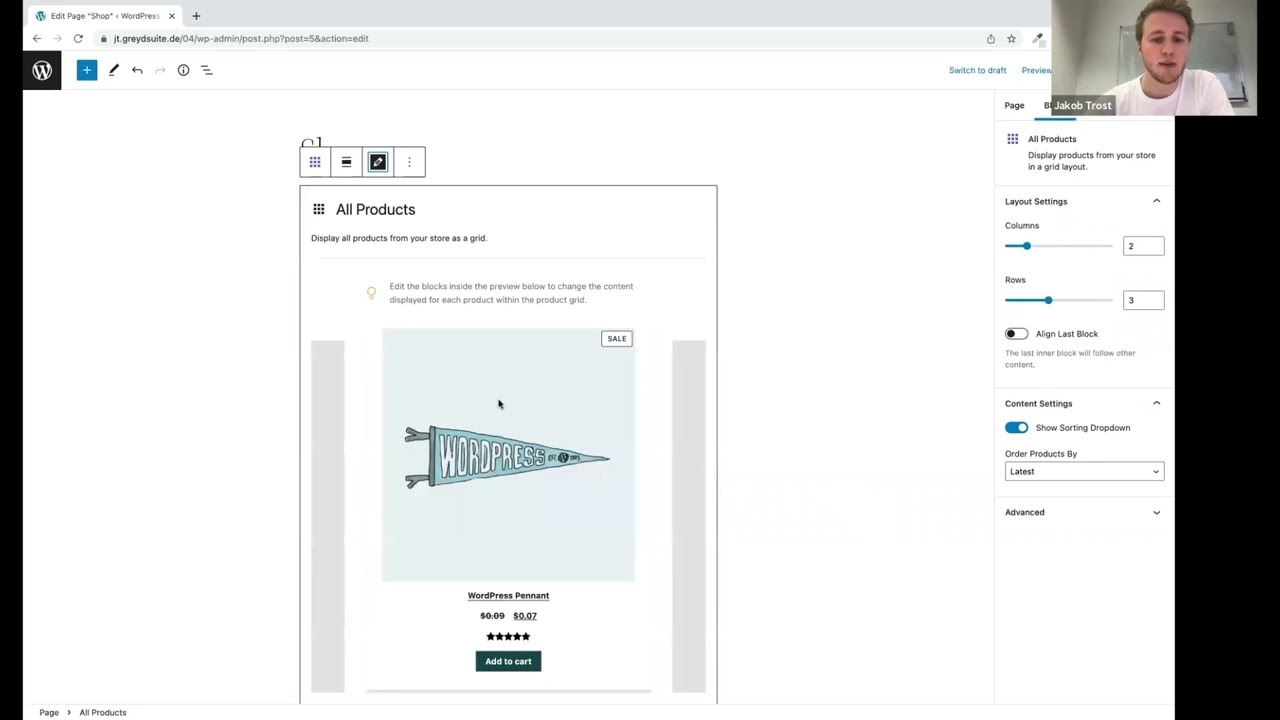The width and height of the screenshot is (1280, 720).
Task: Go back in the browser
Action: coord(37,38)
